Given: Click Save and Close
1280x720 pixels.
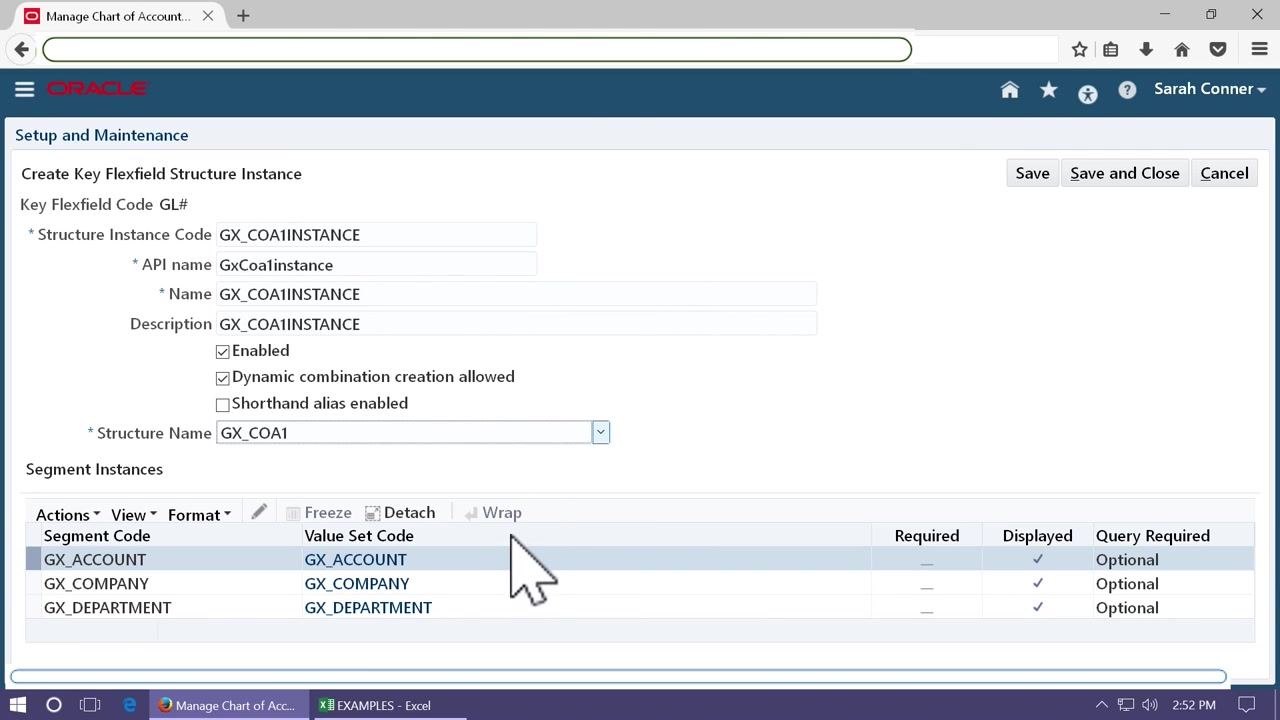Looking at the screenshot, I should pyautogui.click(x=1125, y=173).
